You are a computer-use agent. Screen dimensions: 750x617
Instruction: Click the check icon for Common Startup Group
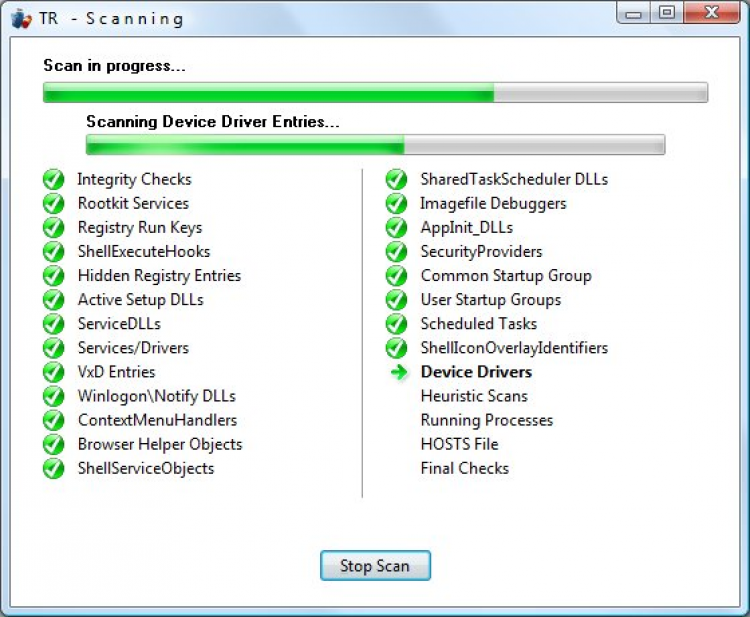397,275
